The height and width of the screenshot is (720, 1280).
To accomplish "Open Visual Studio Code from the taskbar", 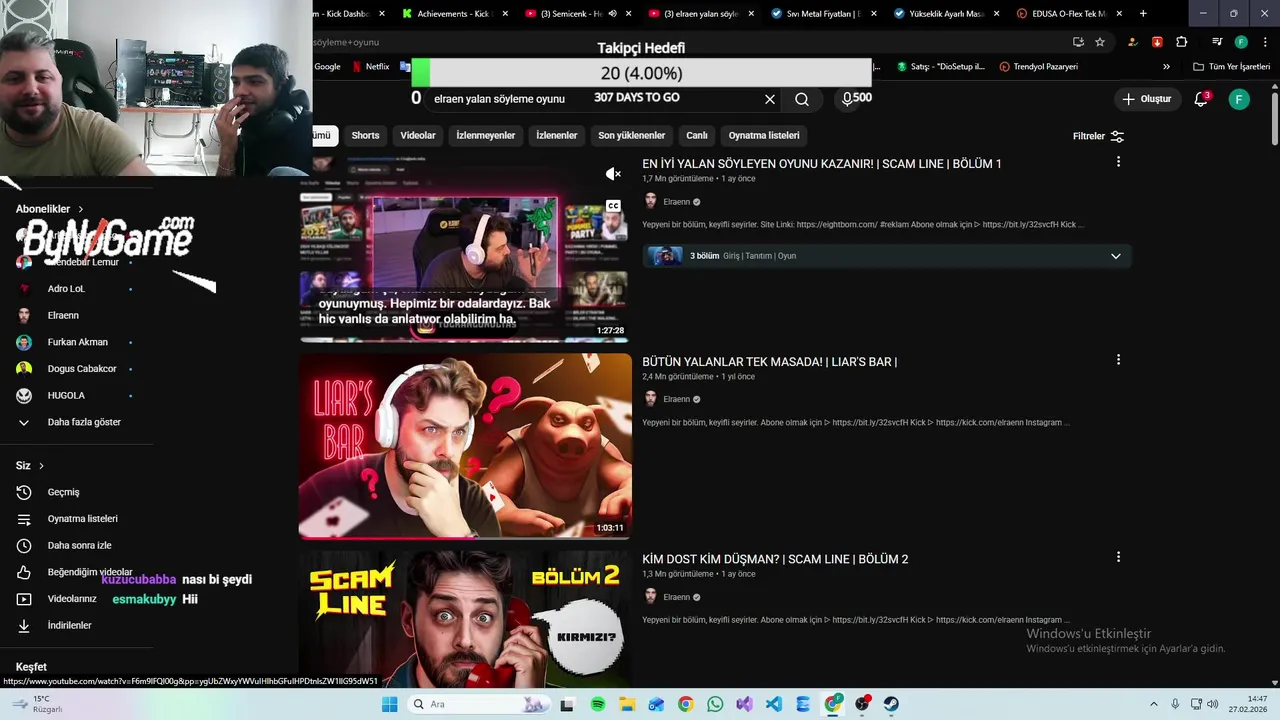I will [x=773, y=704].
